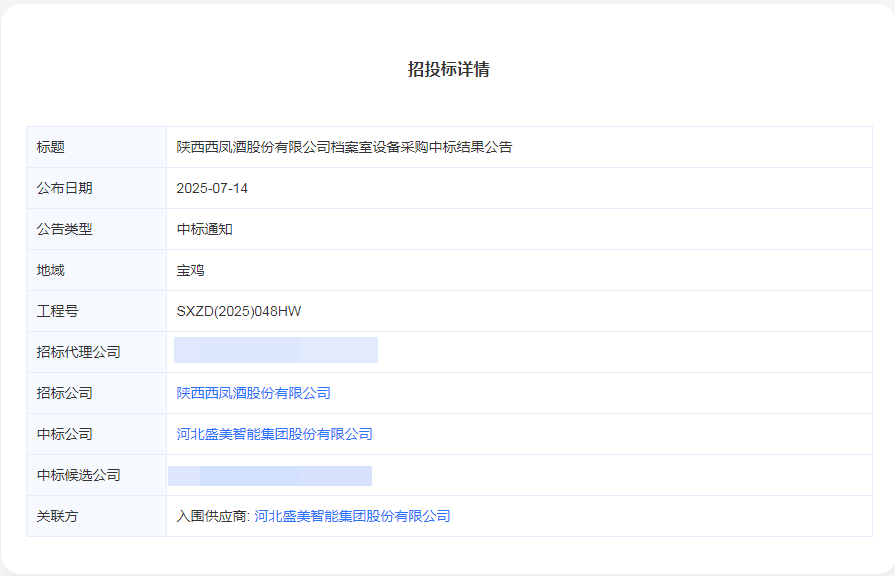Click the 公告类型 row label
This screenshot has height=576, width=895.
[x=65, y=229]
